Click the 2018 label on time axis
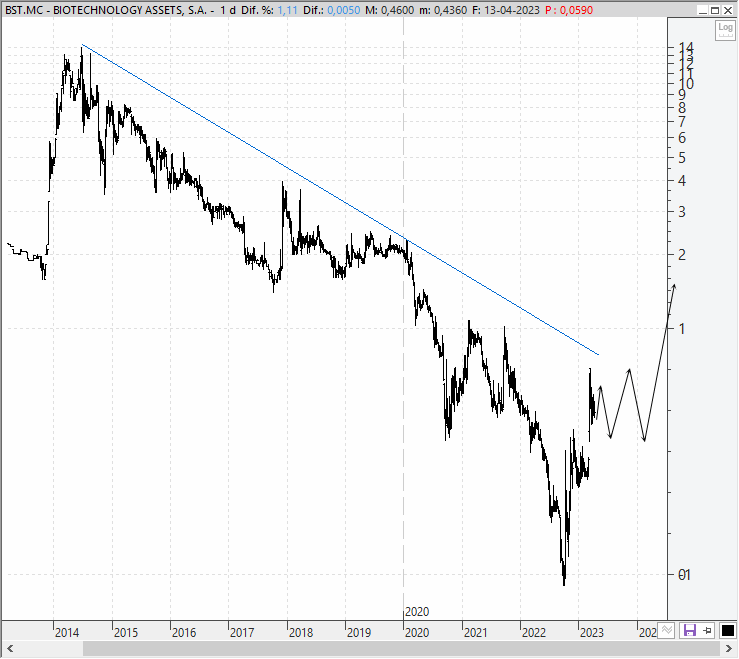The image size is (739, 659). point(301,633)
